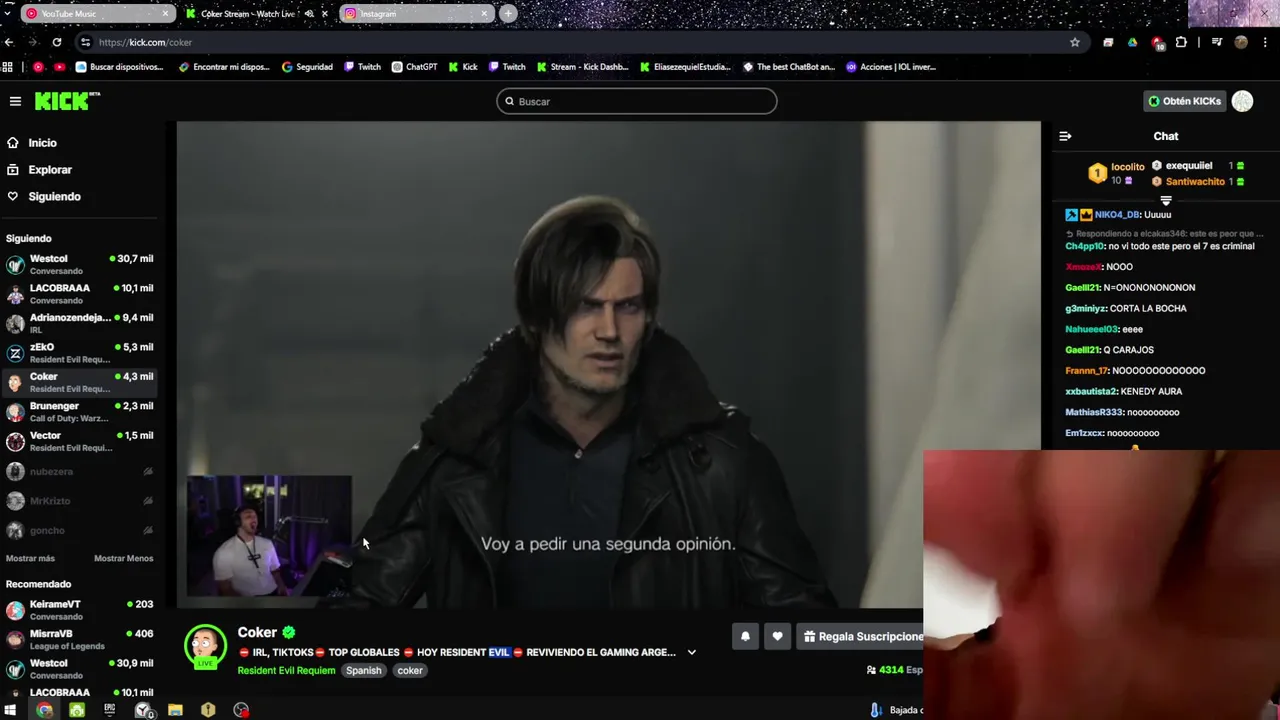This screenshot has height=720, width=1280.
Task: Click chat username NIKO4_DB
Action: (x=1117, y=215)
